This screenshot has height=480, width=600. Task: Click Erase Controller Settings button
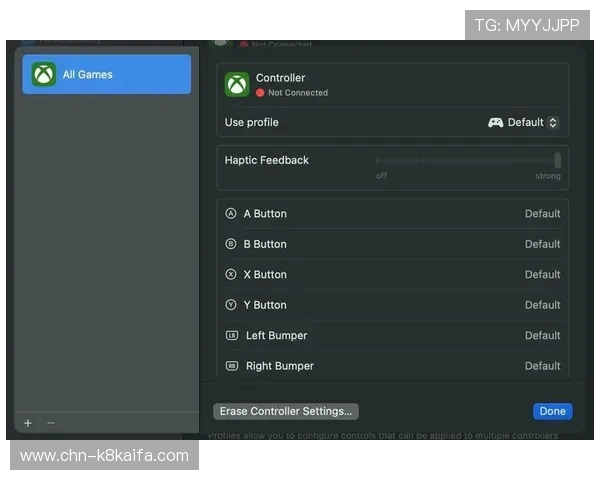286,411
